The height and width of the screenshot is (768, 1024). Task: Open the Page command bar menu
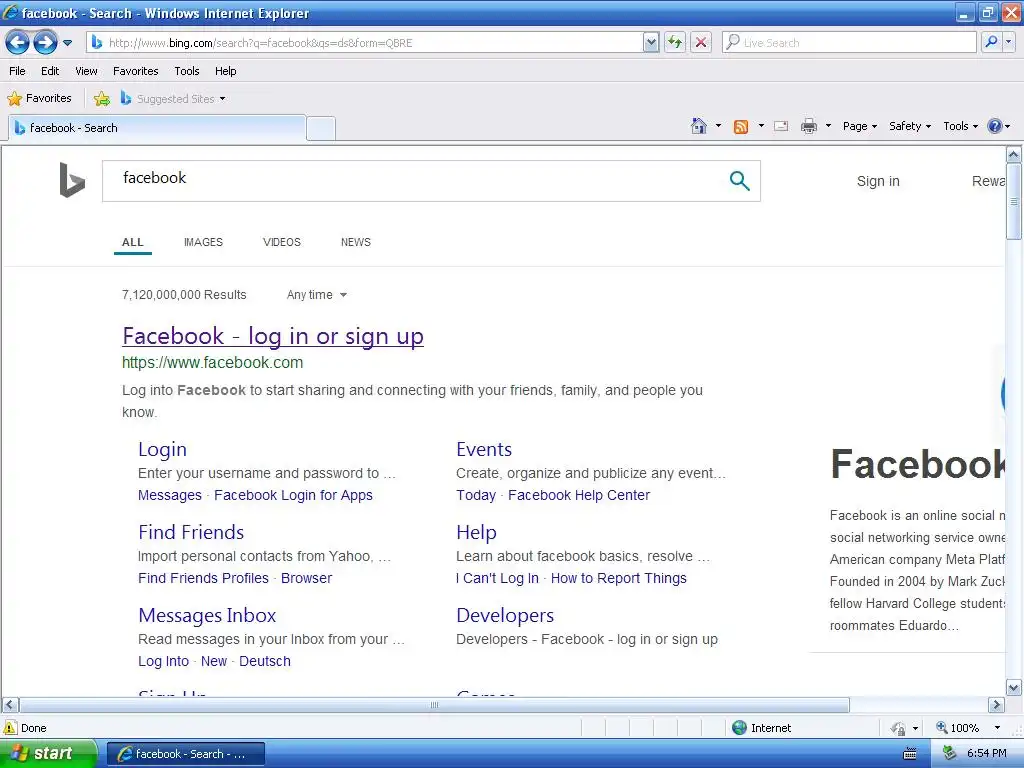coord(859,126)
